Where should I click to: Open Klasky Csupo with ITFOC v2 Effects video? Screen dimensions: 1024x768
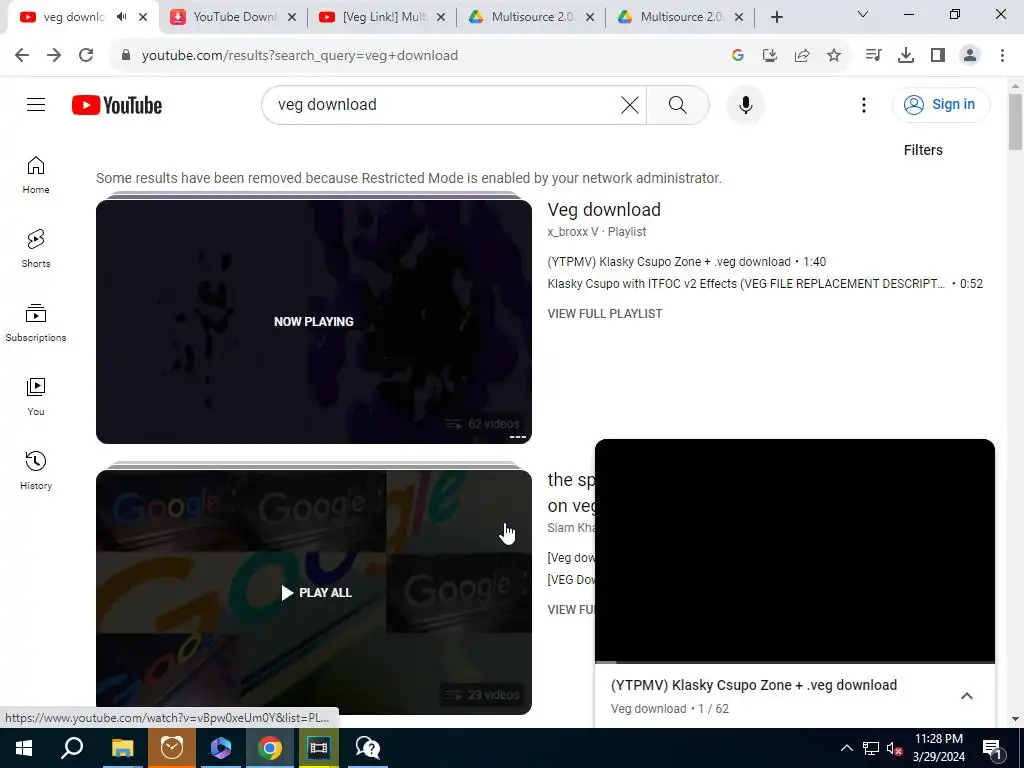click(765, 284)
